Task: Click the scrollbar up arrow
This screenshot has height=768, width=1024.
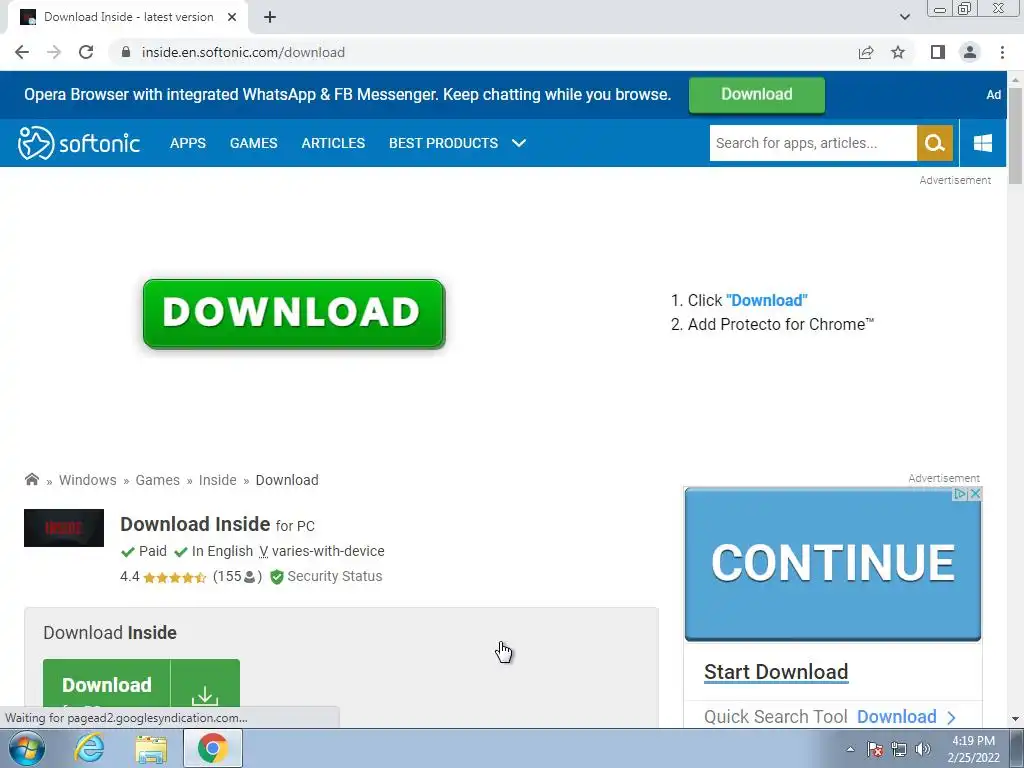Action: pos(1015,79)
